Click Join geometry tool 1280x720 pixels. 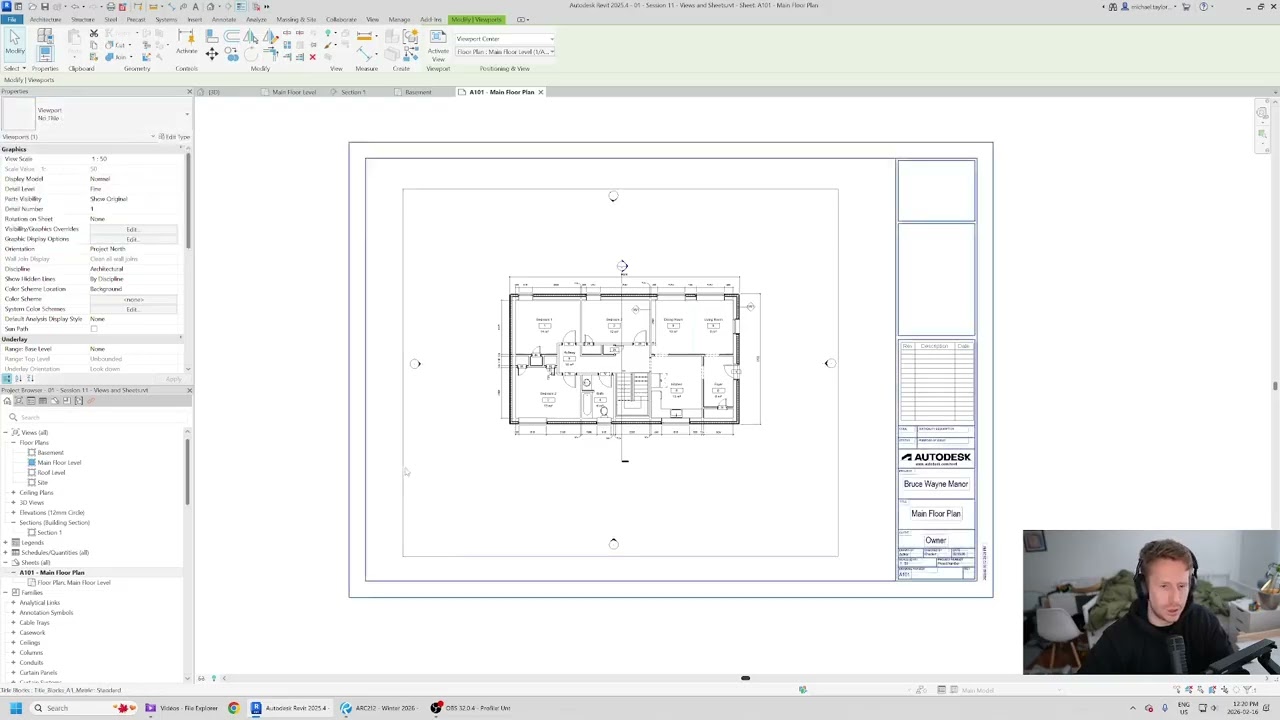(121, 57)
